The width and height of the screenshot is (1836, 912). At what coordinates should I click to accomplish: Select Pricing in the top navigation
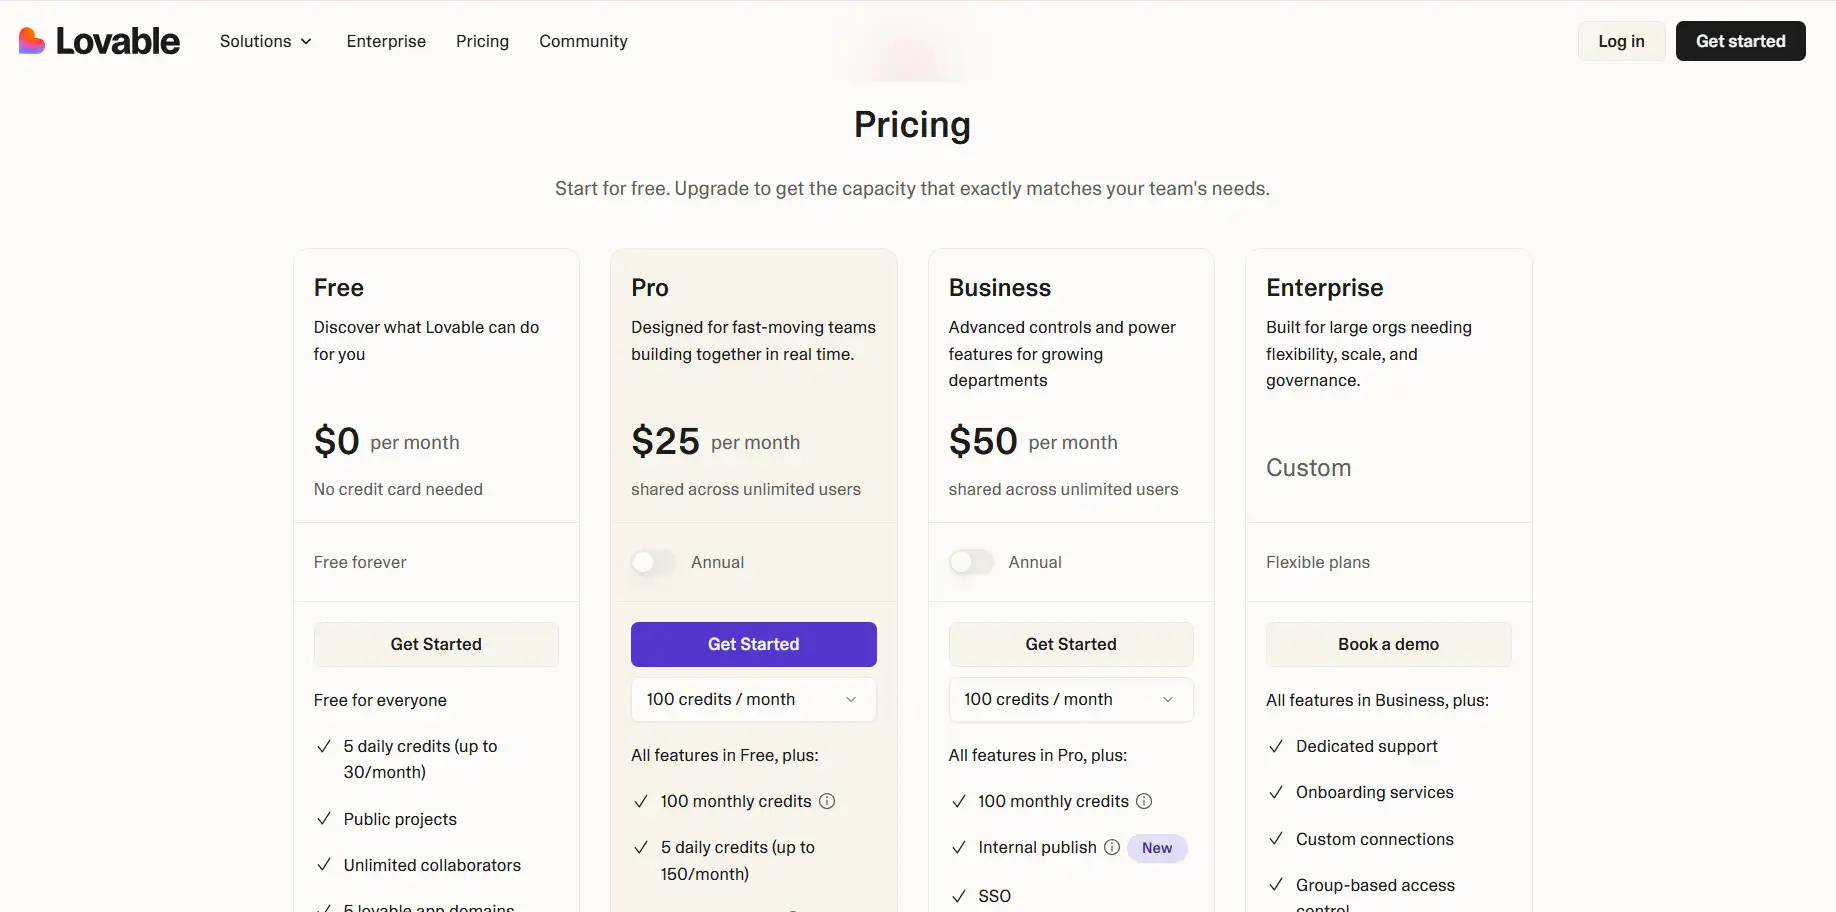tap(482, 41)
